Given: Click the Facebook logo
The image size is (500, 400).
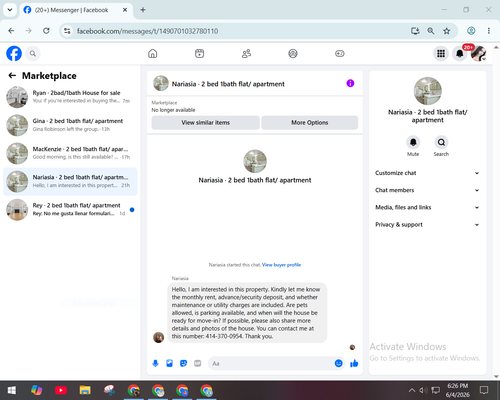Looking at the screenshot, I should [x=14, y=53].
